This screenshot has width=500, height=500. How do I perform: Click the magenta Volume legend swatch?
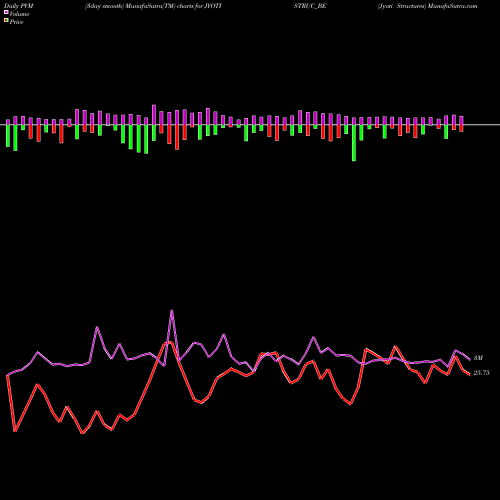click(x=6, y=13)
